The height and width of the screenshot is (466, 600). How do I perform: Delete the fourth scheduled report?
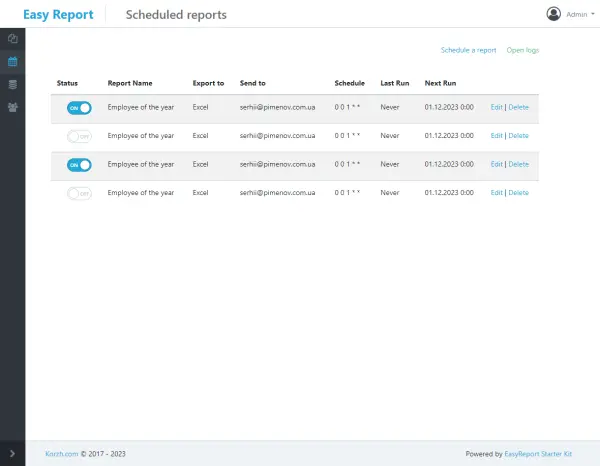point(518,192)
